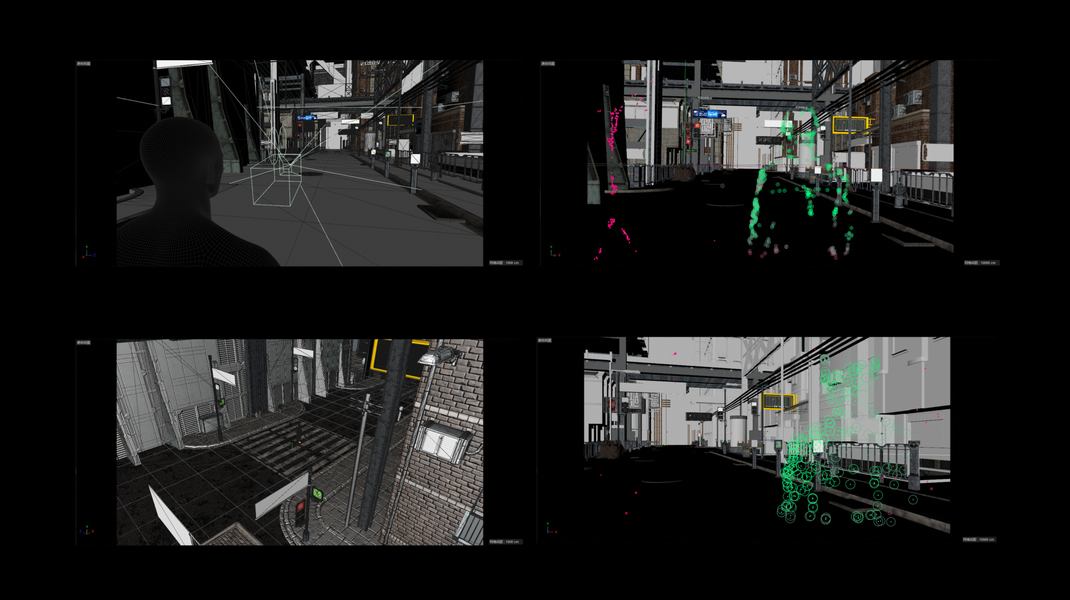Click the axis gizmo in the wireframe head viewport

coord(87,253)
